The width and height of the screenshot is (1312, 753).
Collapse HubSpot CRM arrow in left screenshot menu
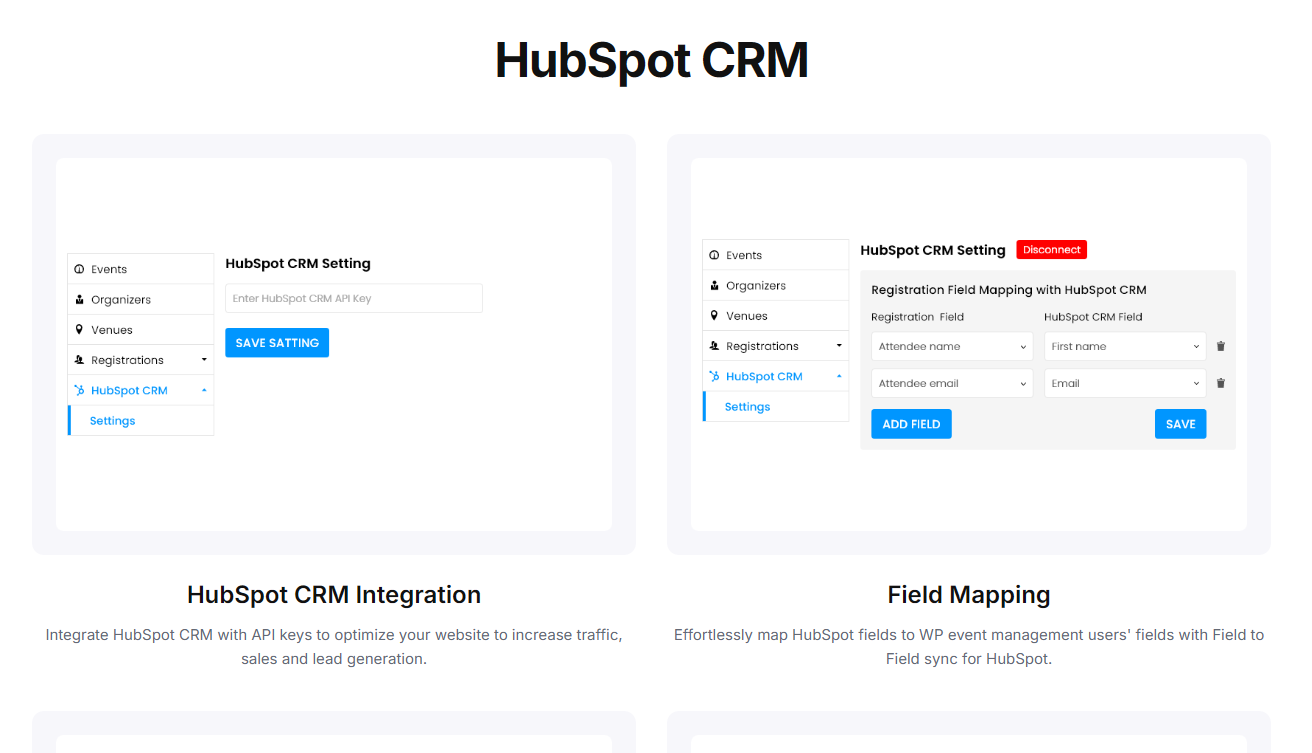204,390
